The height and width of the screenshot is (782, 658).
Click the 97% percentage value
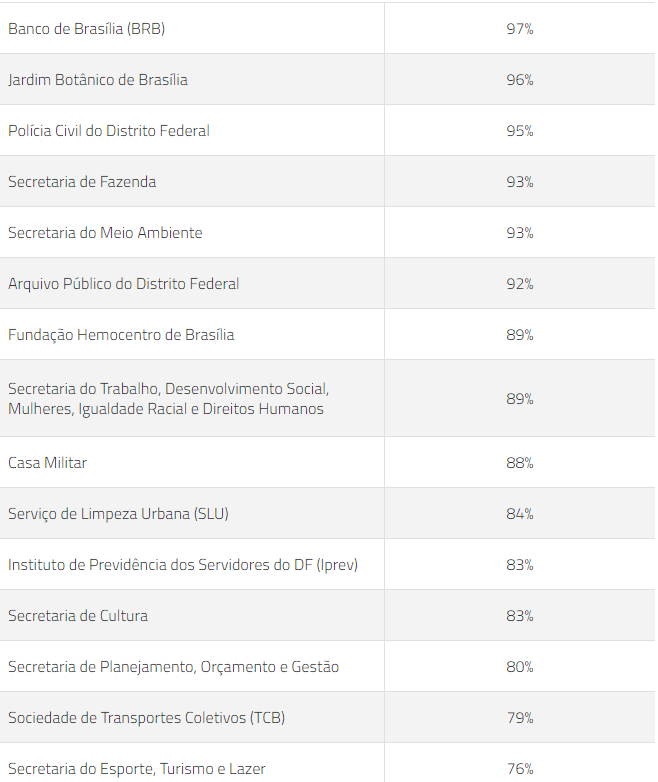[520, 29]
